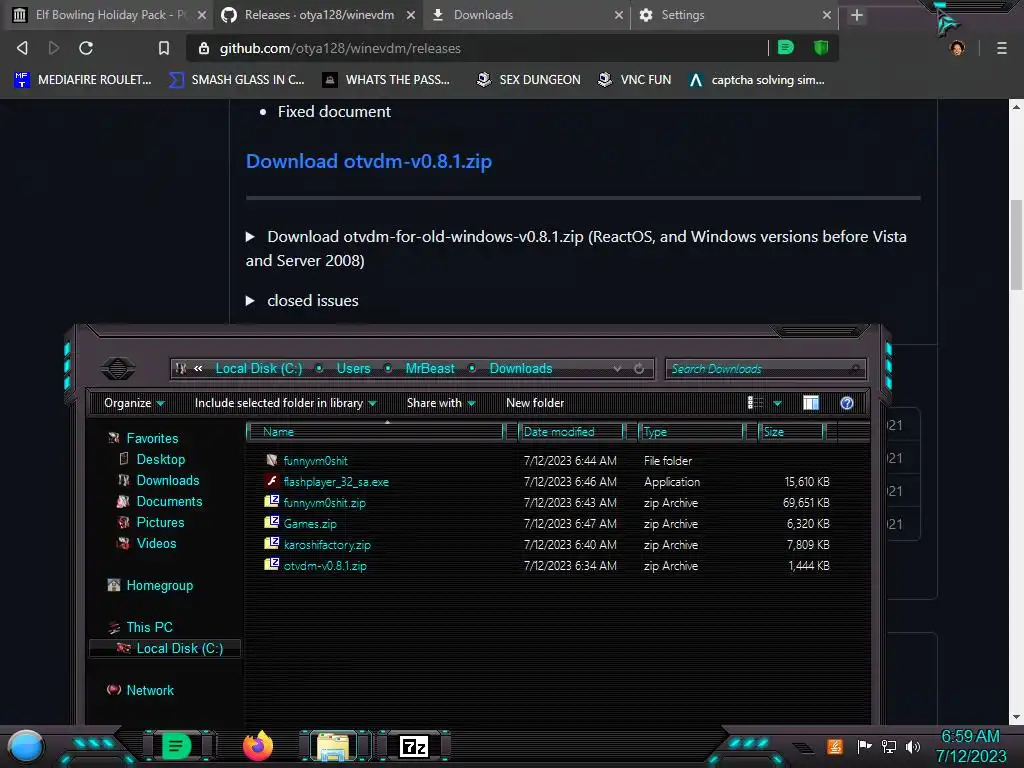Bookmark this page with the bookmark icon
This screenshot has width=1024, height=768.
[x=164, y=48]
